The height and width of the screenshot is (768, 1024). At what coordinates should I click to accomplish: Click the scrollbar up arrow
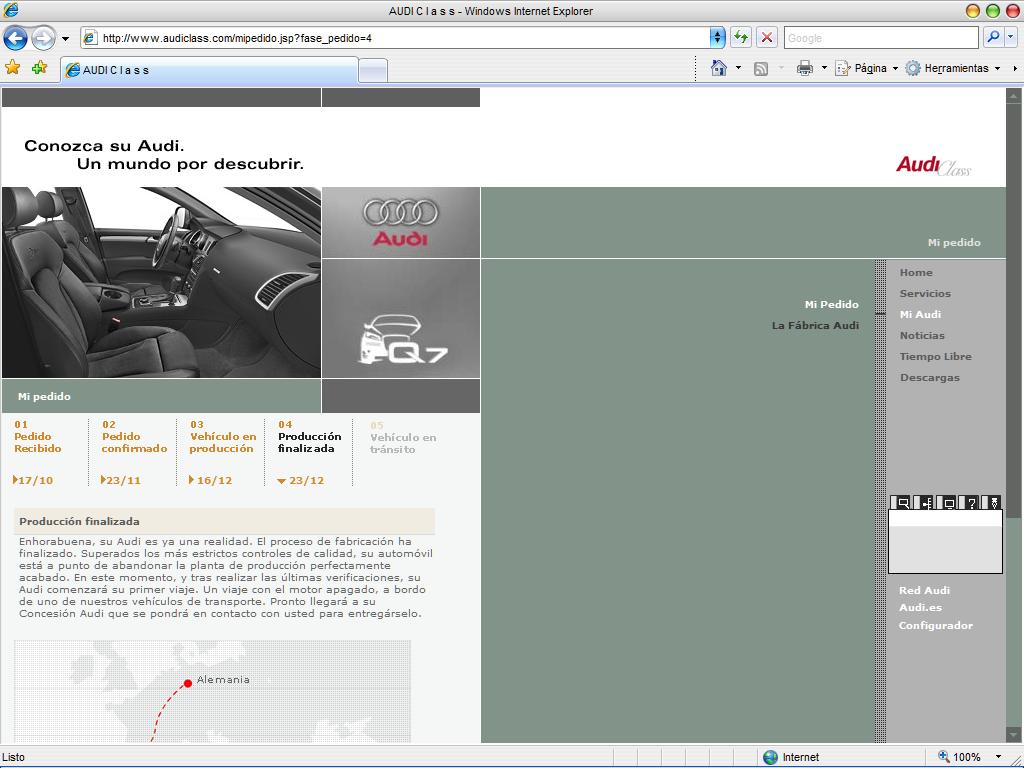pos(1013,96)
